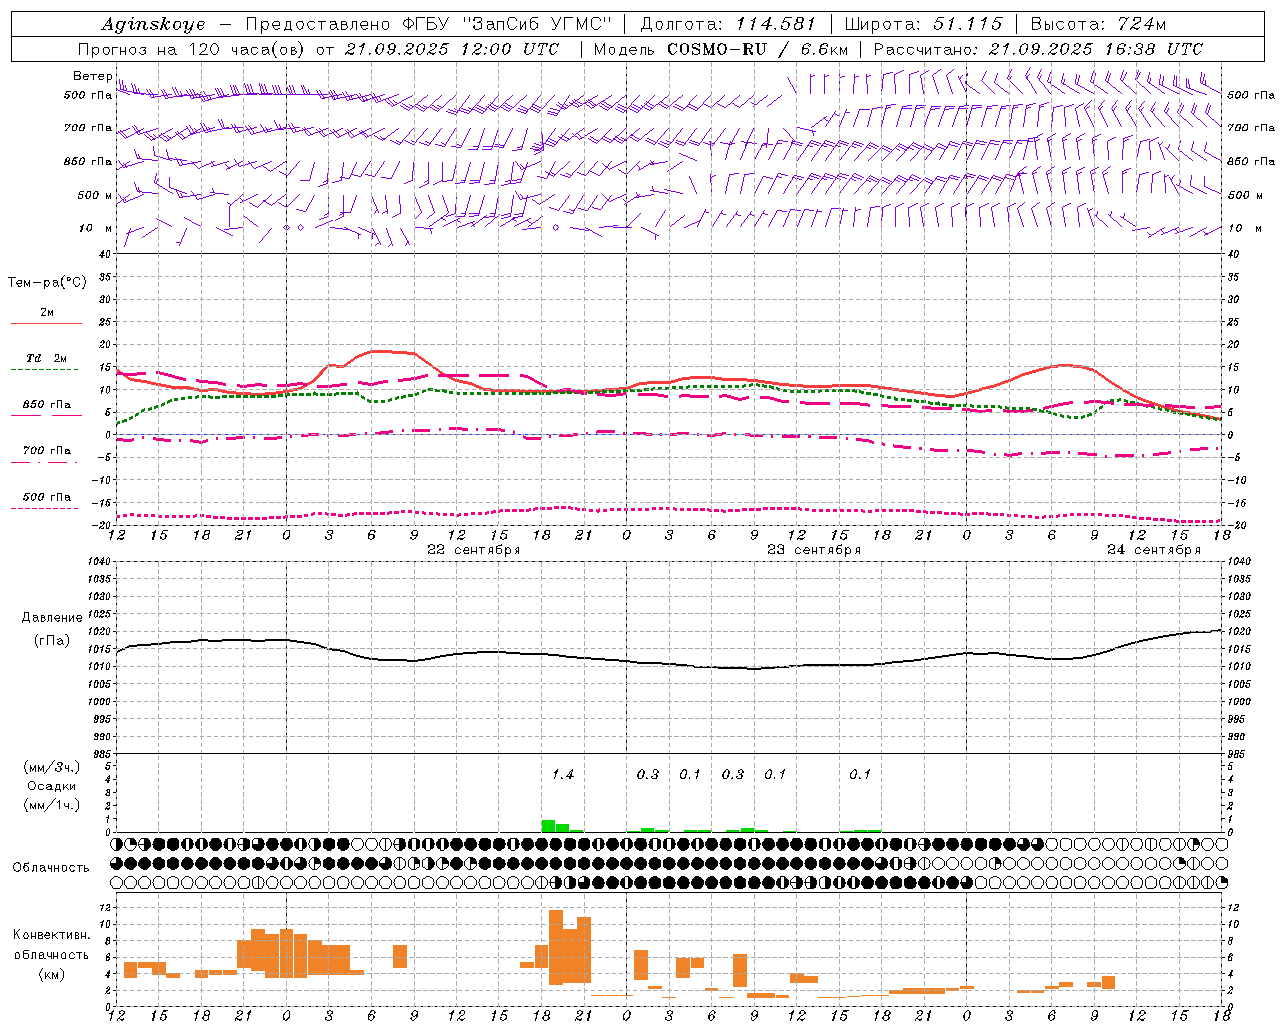Viewport: 1280px width, 1024px height.
Task: Click the 'Td 2м' dew point legend
Action: click(x=46, y=358)
